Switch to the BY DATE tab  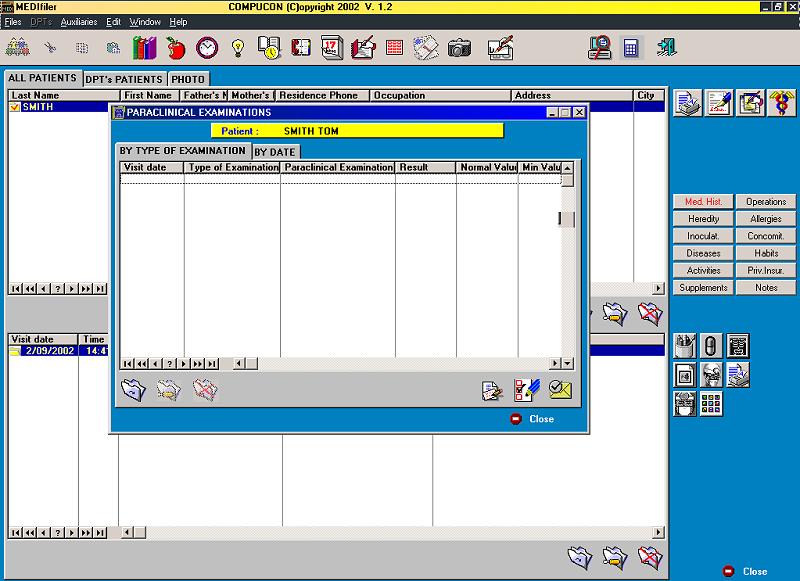point(275,152)
